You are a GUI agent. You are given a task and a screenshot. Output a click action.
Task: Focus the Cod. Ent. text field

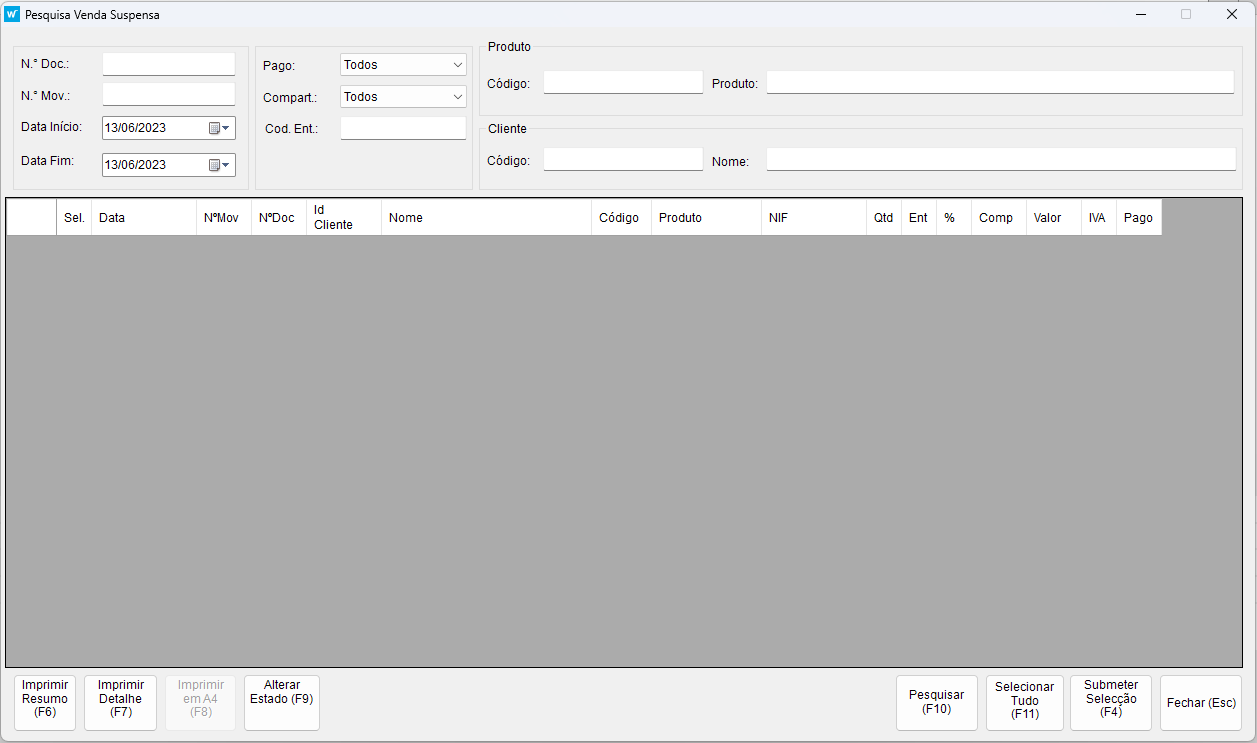click(x=403, y=128)
